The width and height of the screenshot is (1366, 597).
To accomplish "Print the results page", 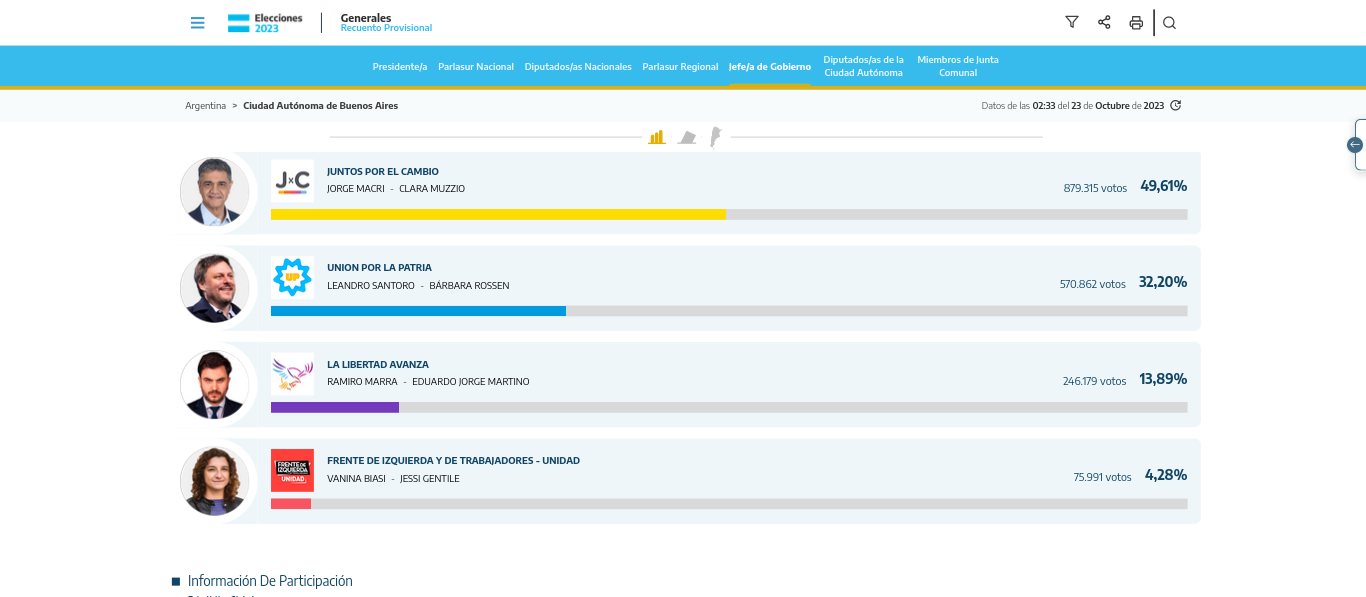I will click(x=1136, y=23).
